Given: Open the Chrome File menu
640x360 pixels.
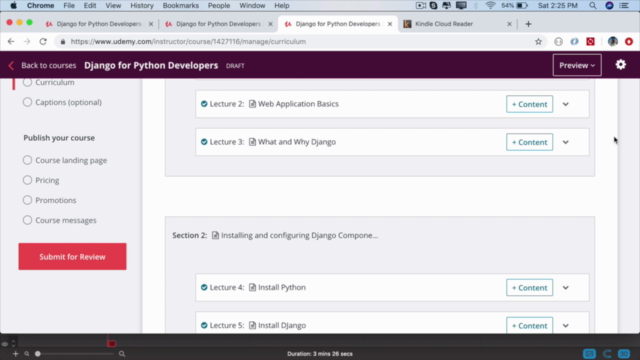Looking at the screenshot, I should pos(69,5).
